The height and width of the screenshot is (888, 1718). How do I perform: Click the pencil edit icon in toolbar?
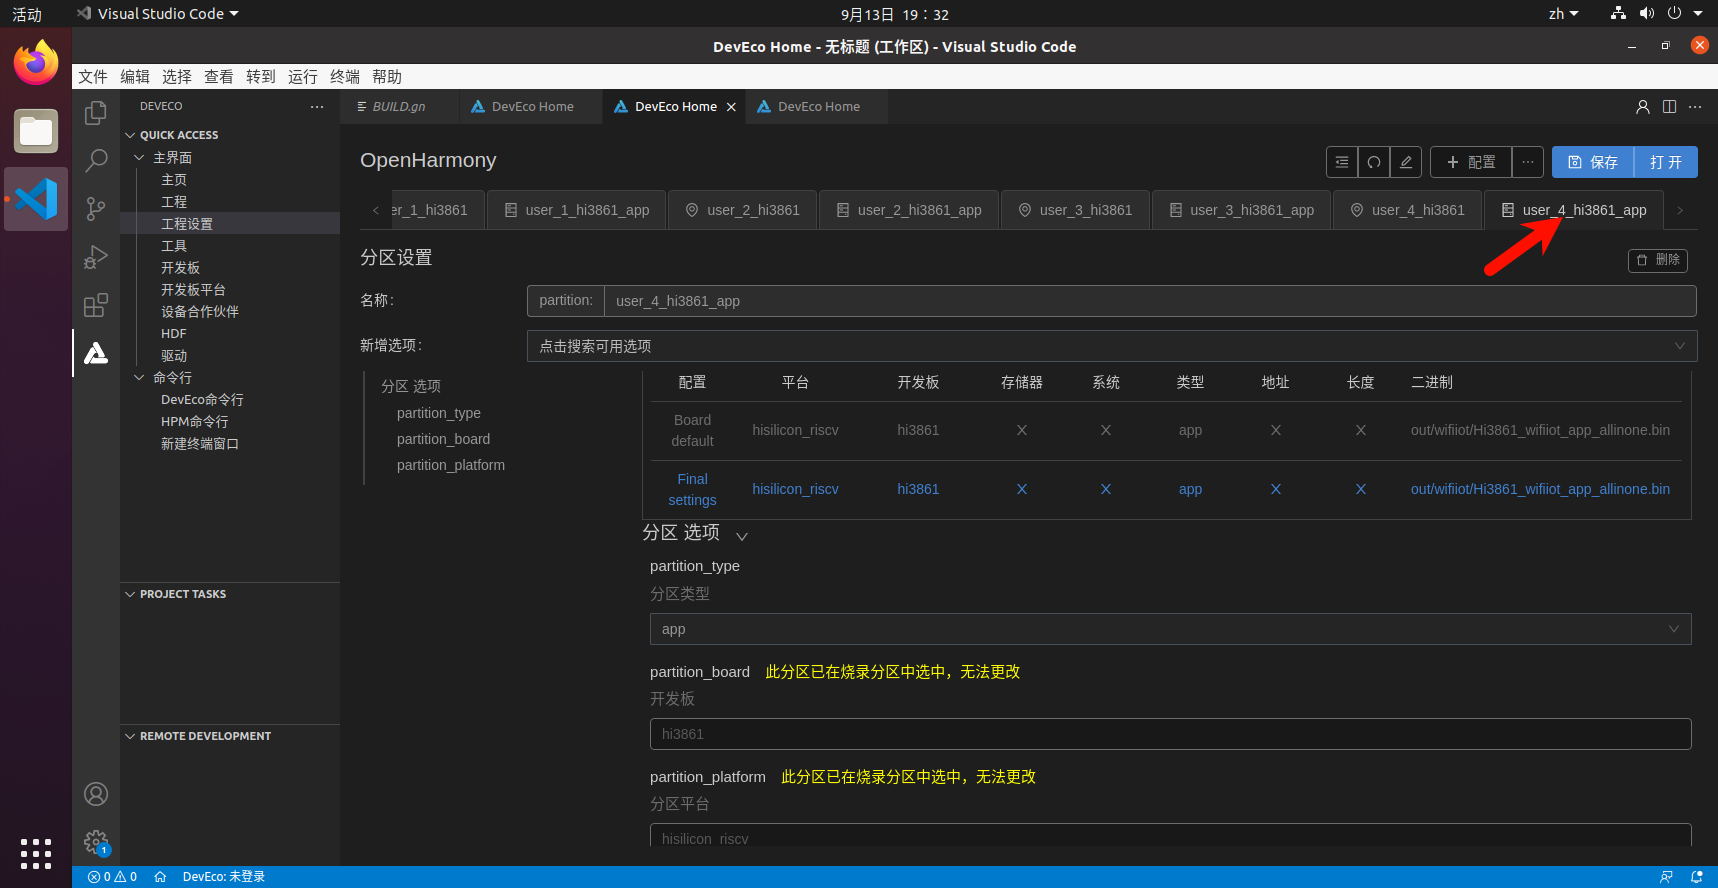1406,162
